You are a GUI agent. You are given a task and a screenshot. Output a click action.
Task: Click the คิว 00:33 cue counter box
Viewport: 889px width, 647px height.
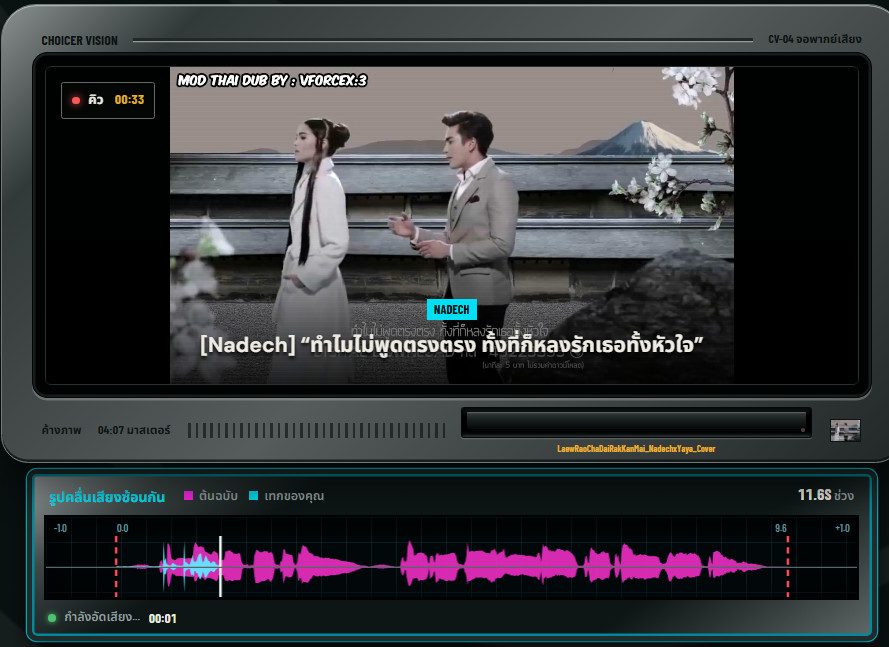[x=108, y=100]
